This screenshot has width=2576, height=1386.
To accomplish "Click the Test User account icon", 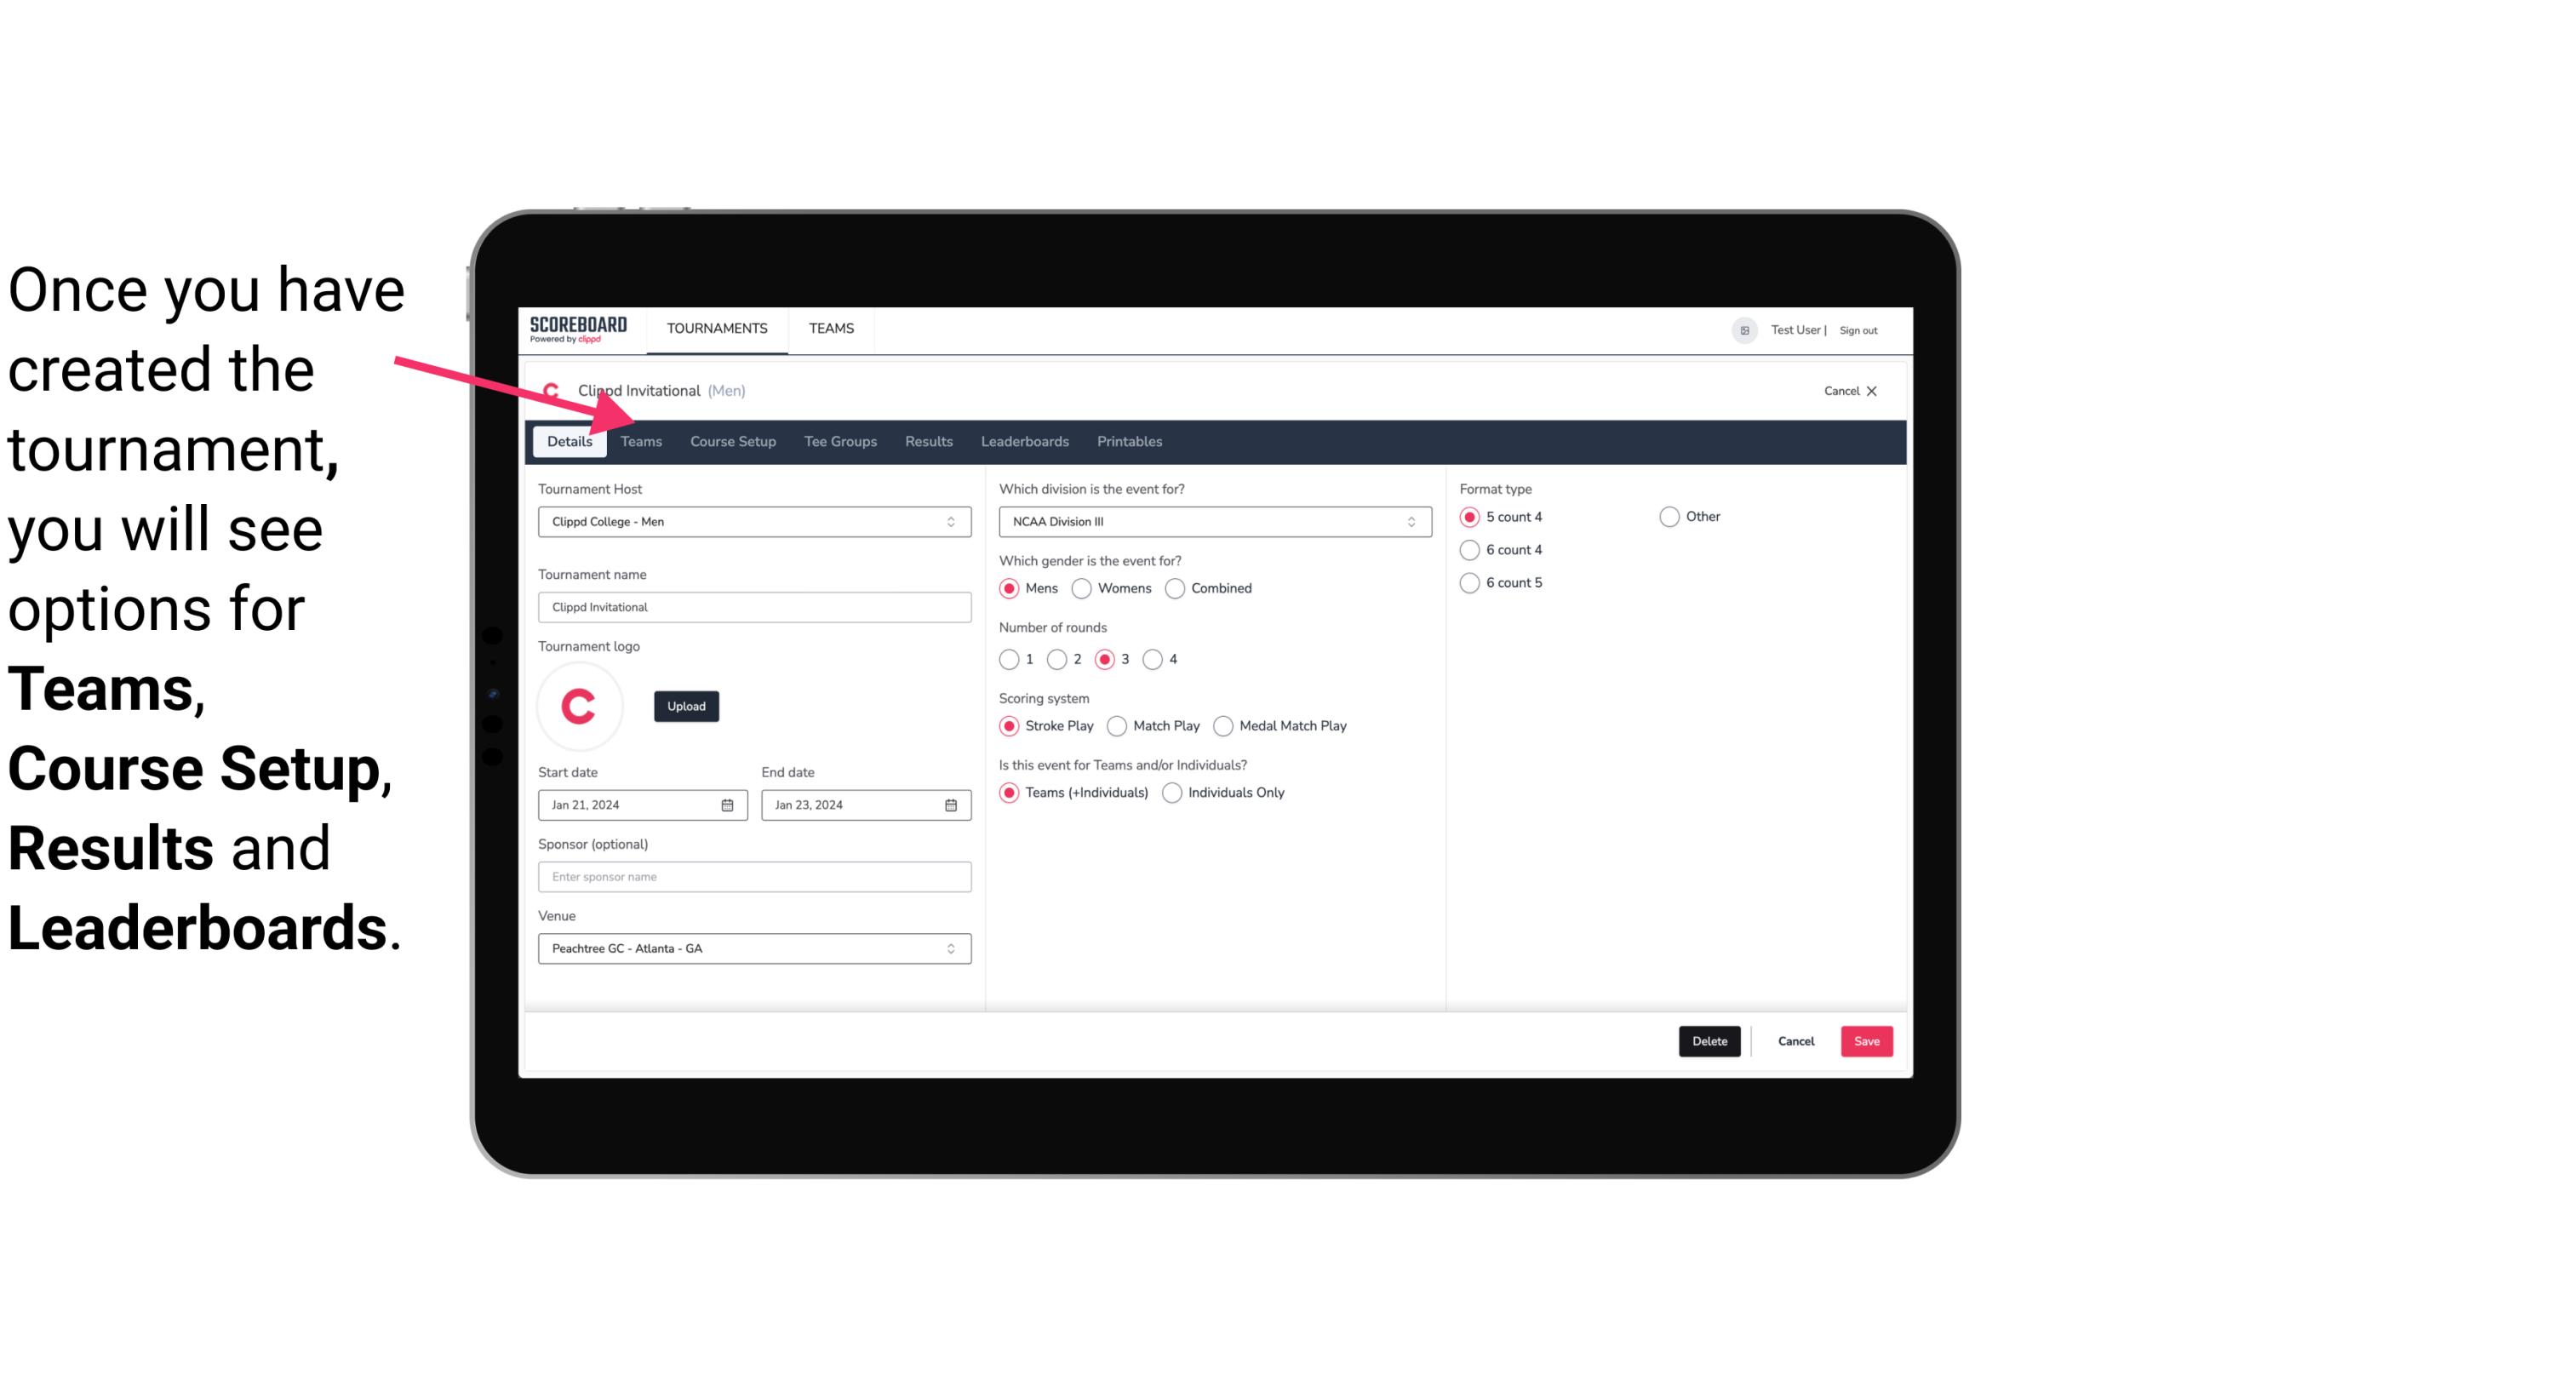I will [1743, 329].
